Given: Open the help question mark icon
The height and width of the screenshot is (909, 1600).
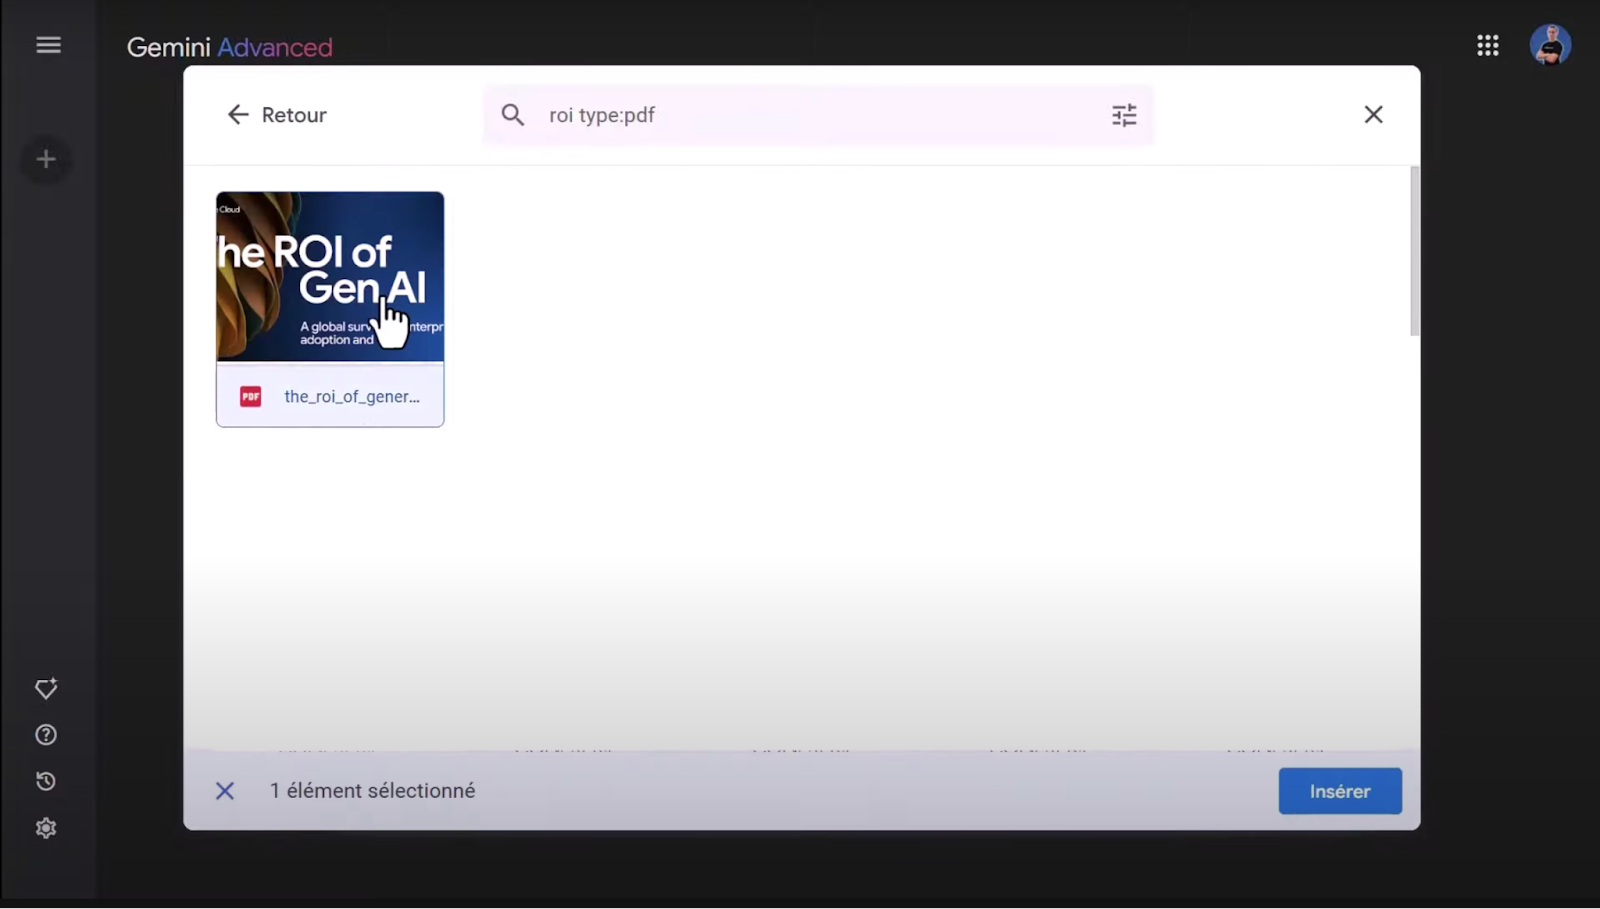Looking at the screenshot, I should [x=46, y=735].
